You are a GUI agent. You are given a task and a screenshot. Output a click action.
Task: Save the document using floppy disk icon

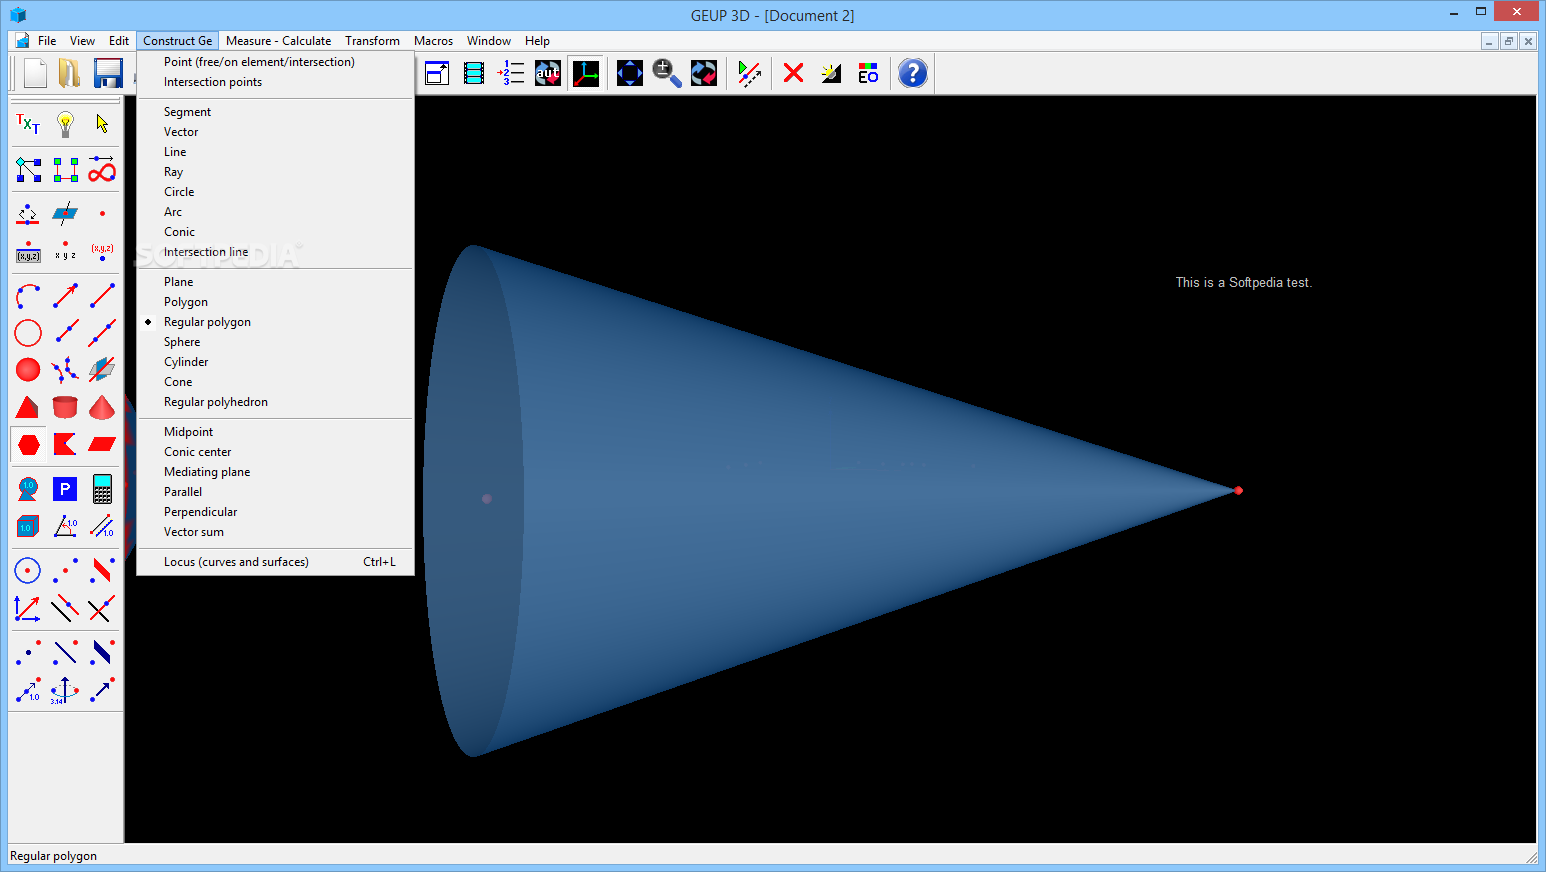(x=107, y=73)
